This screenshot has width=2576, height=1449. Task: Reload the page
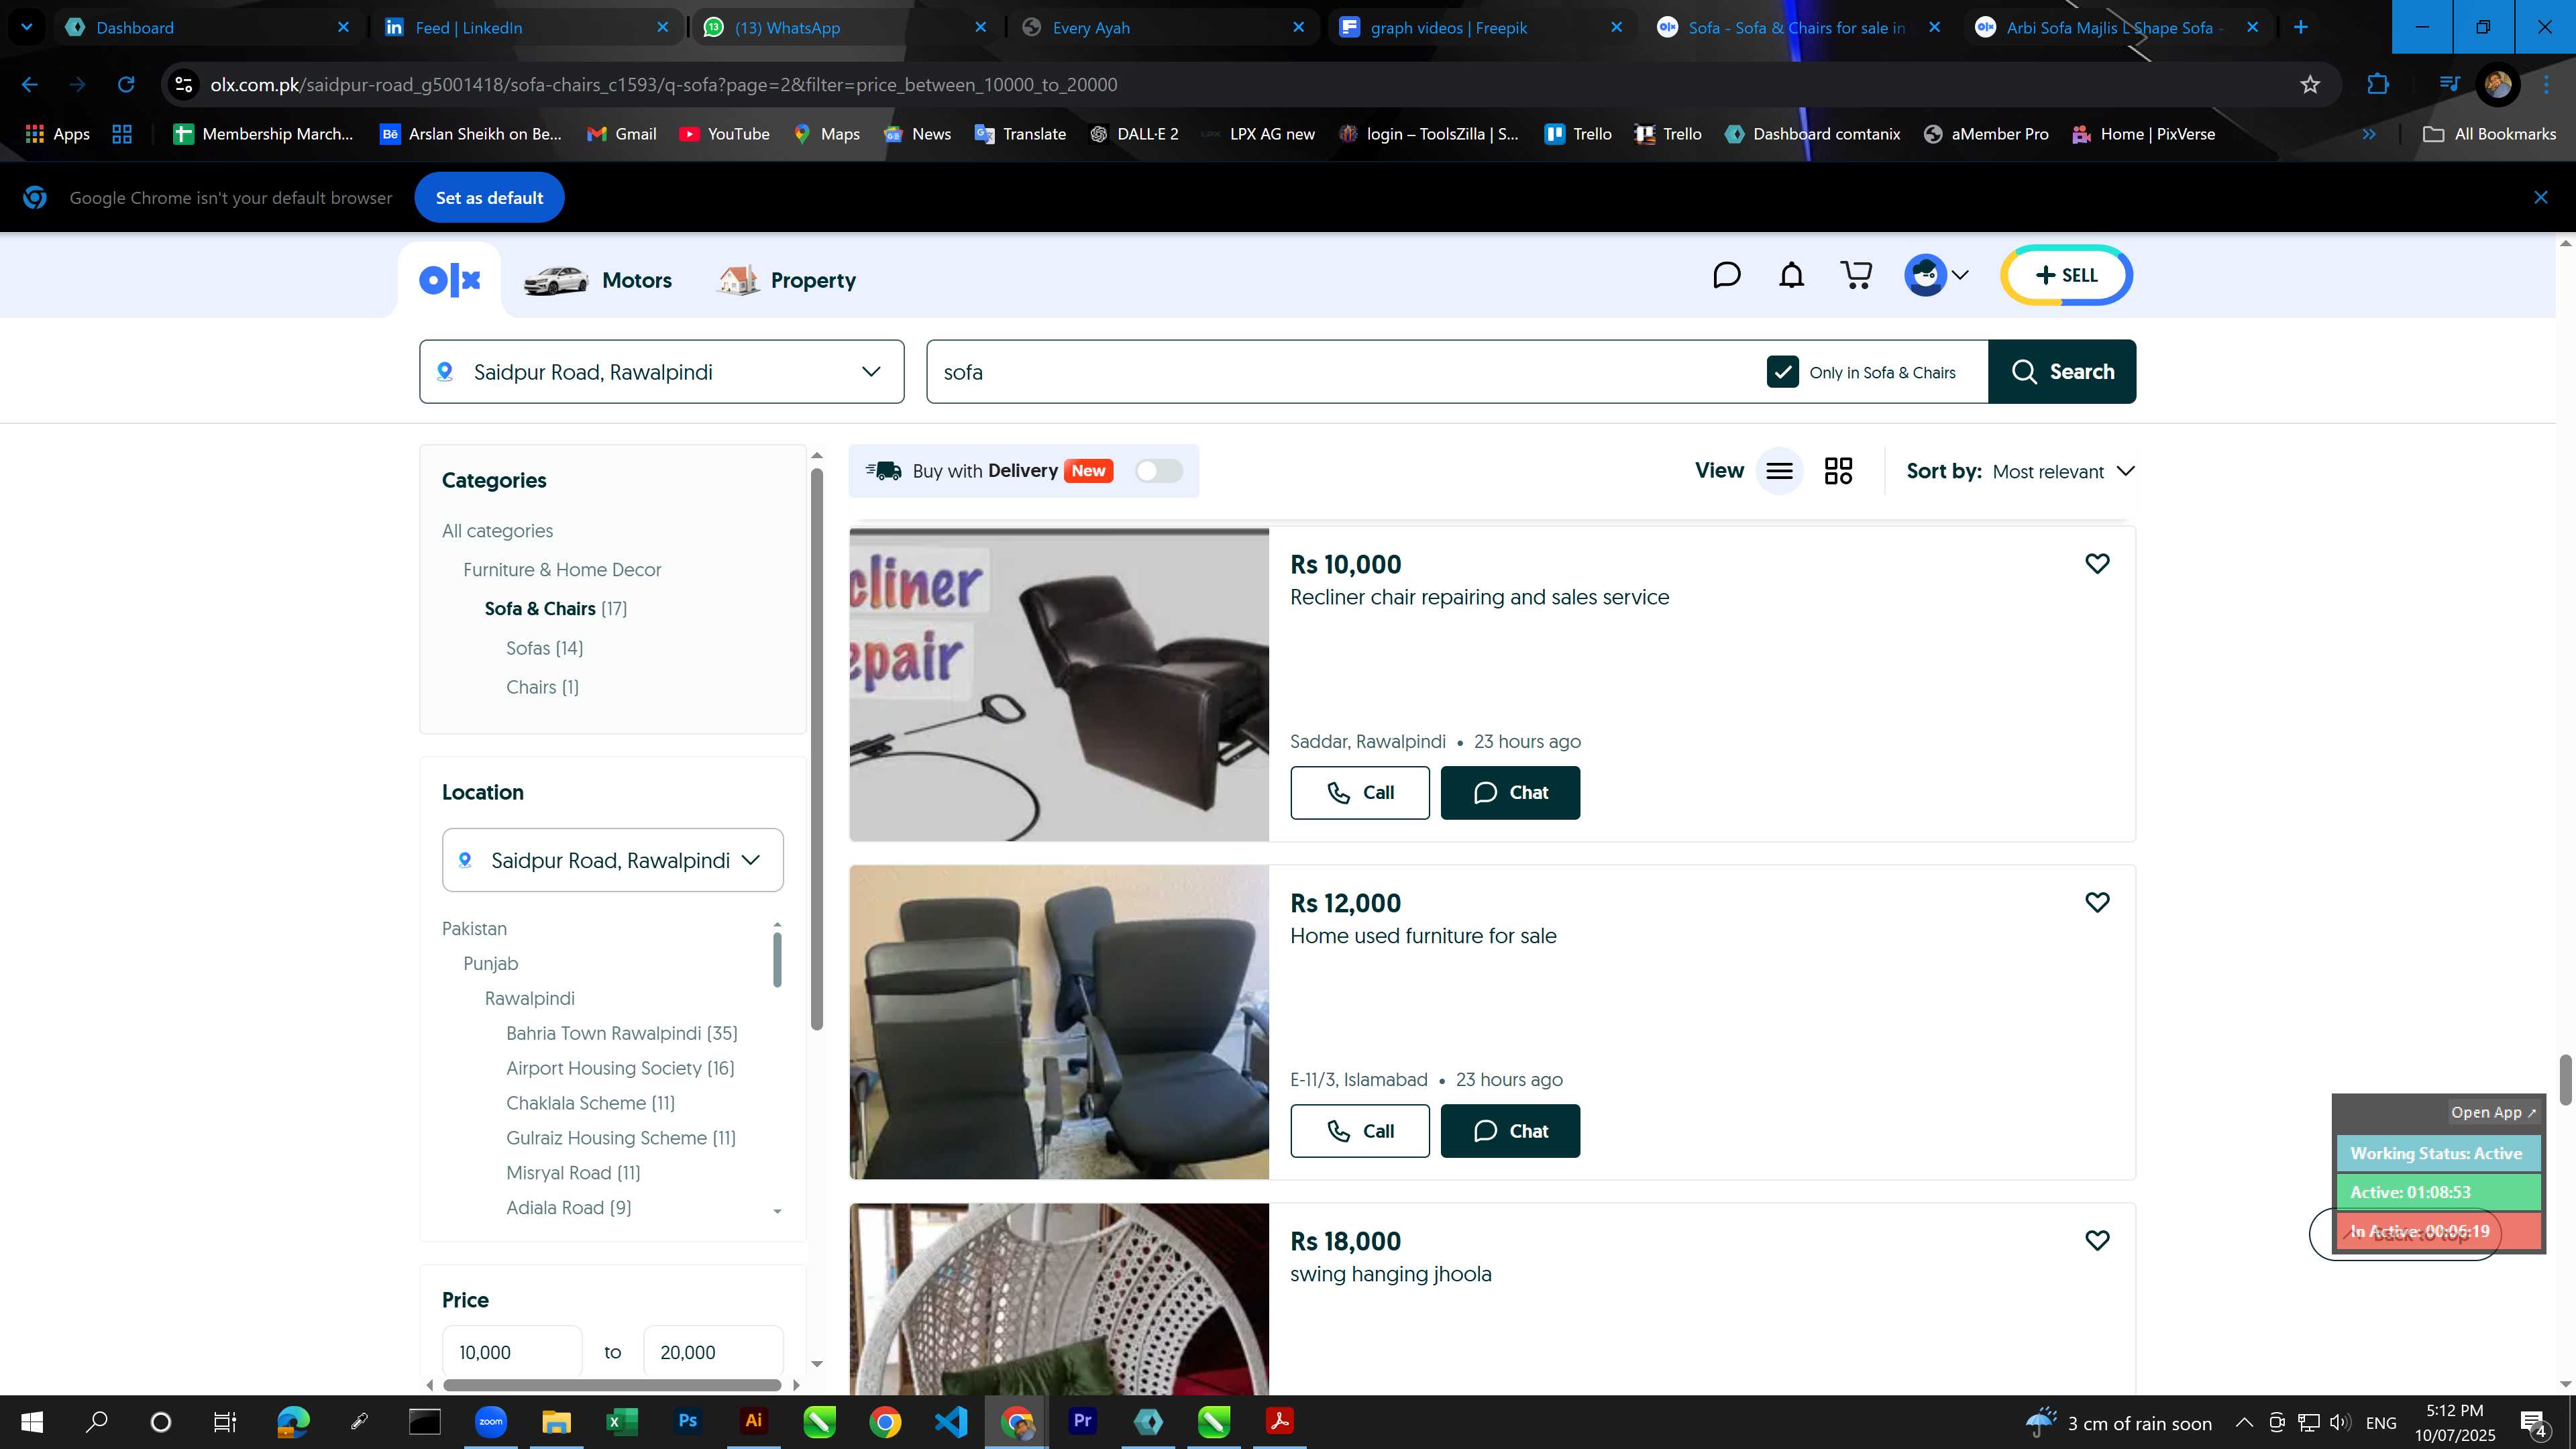[x=126, y=85]
